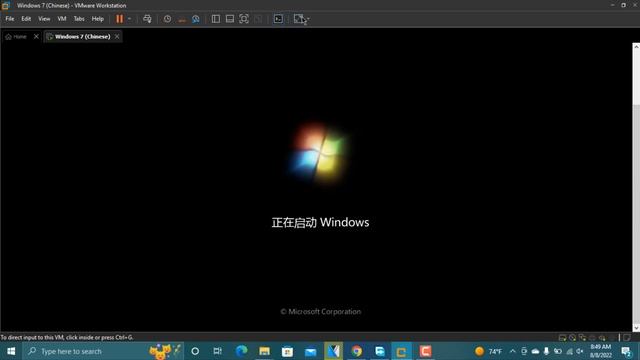The image size is (640, 360).
Task: Open Microsoft Store from the taskbar
Action: pyautogui.click(x=287, y=351)
